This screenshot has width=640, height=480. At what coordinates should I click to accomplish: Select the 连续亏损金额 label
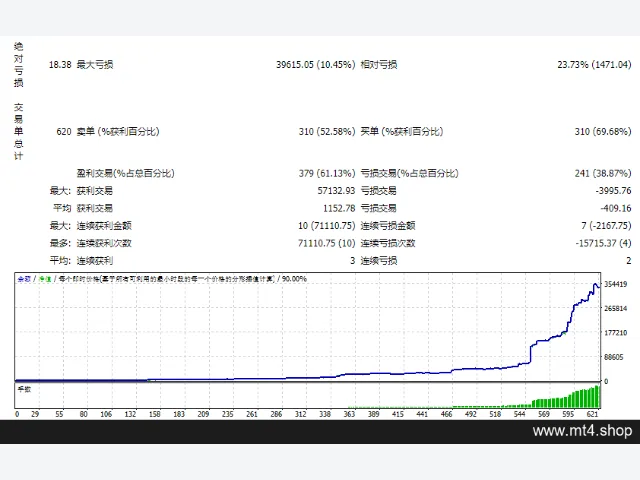click(388, 226)
